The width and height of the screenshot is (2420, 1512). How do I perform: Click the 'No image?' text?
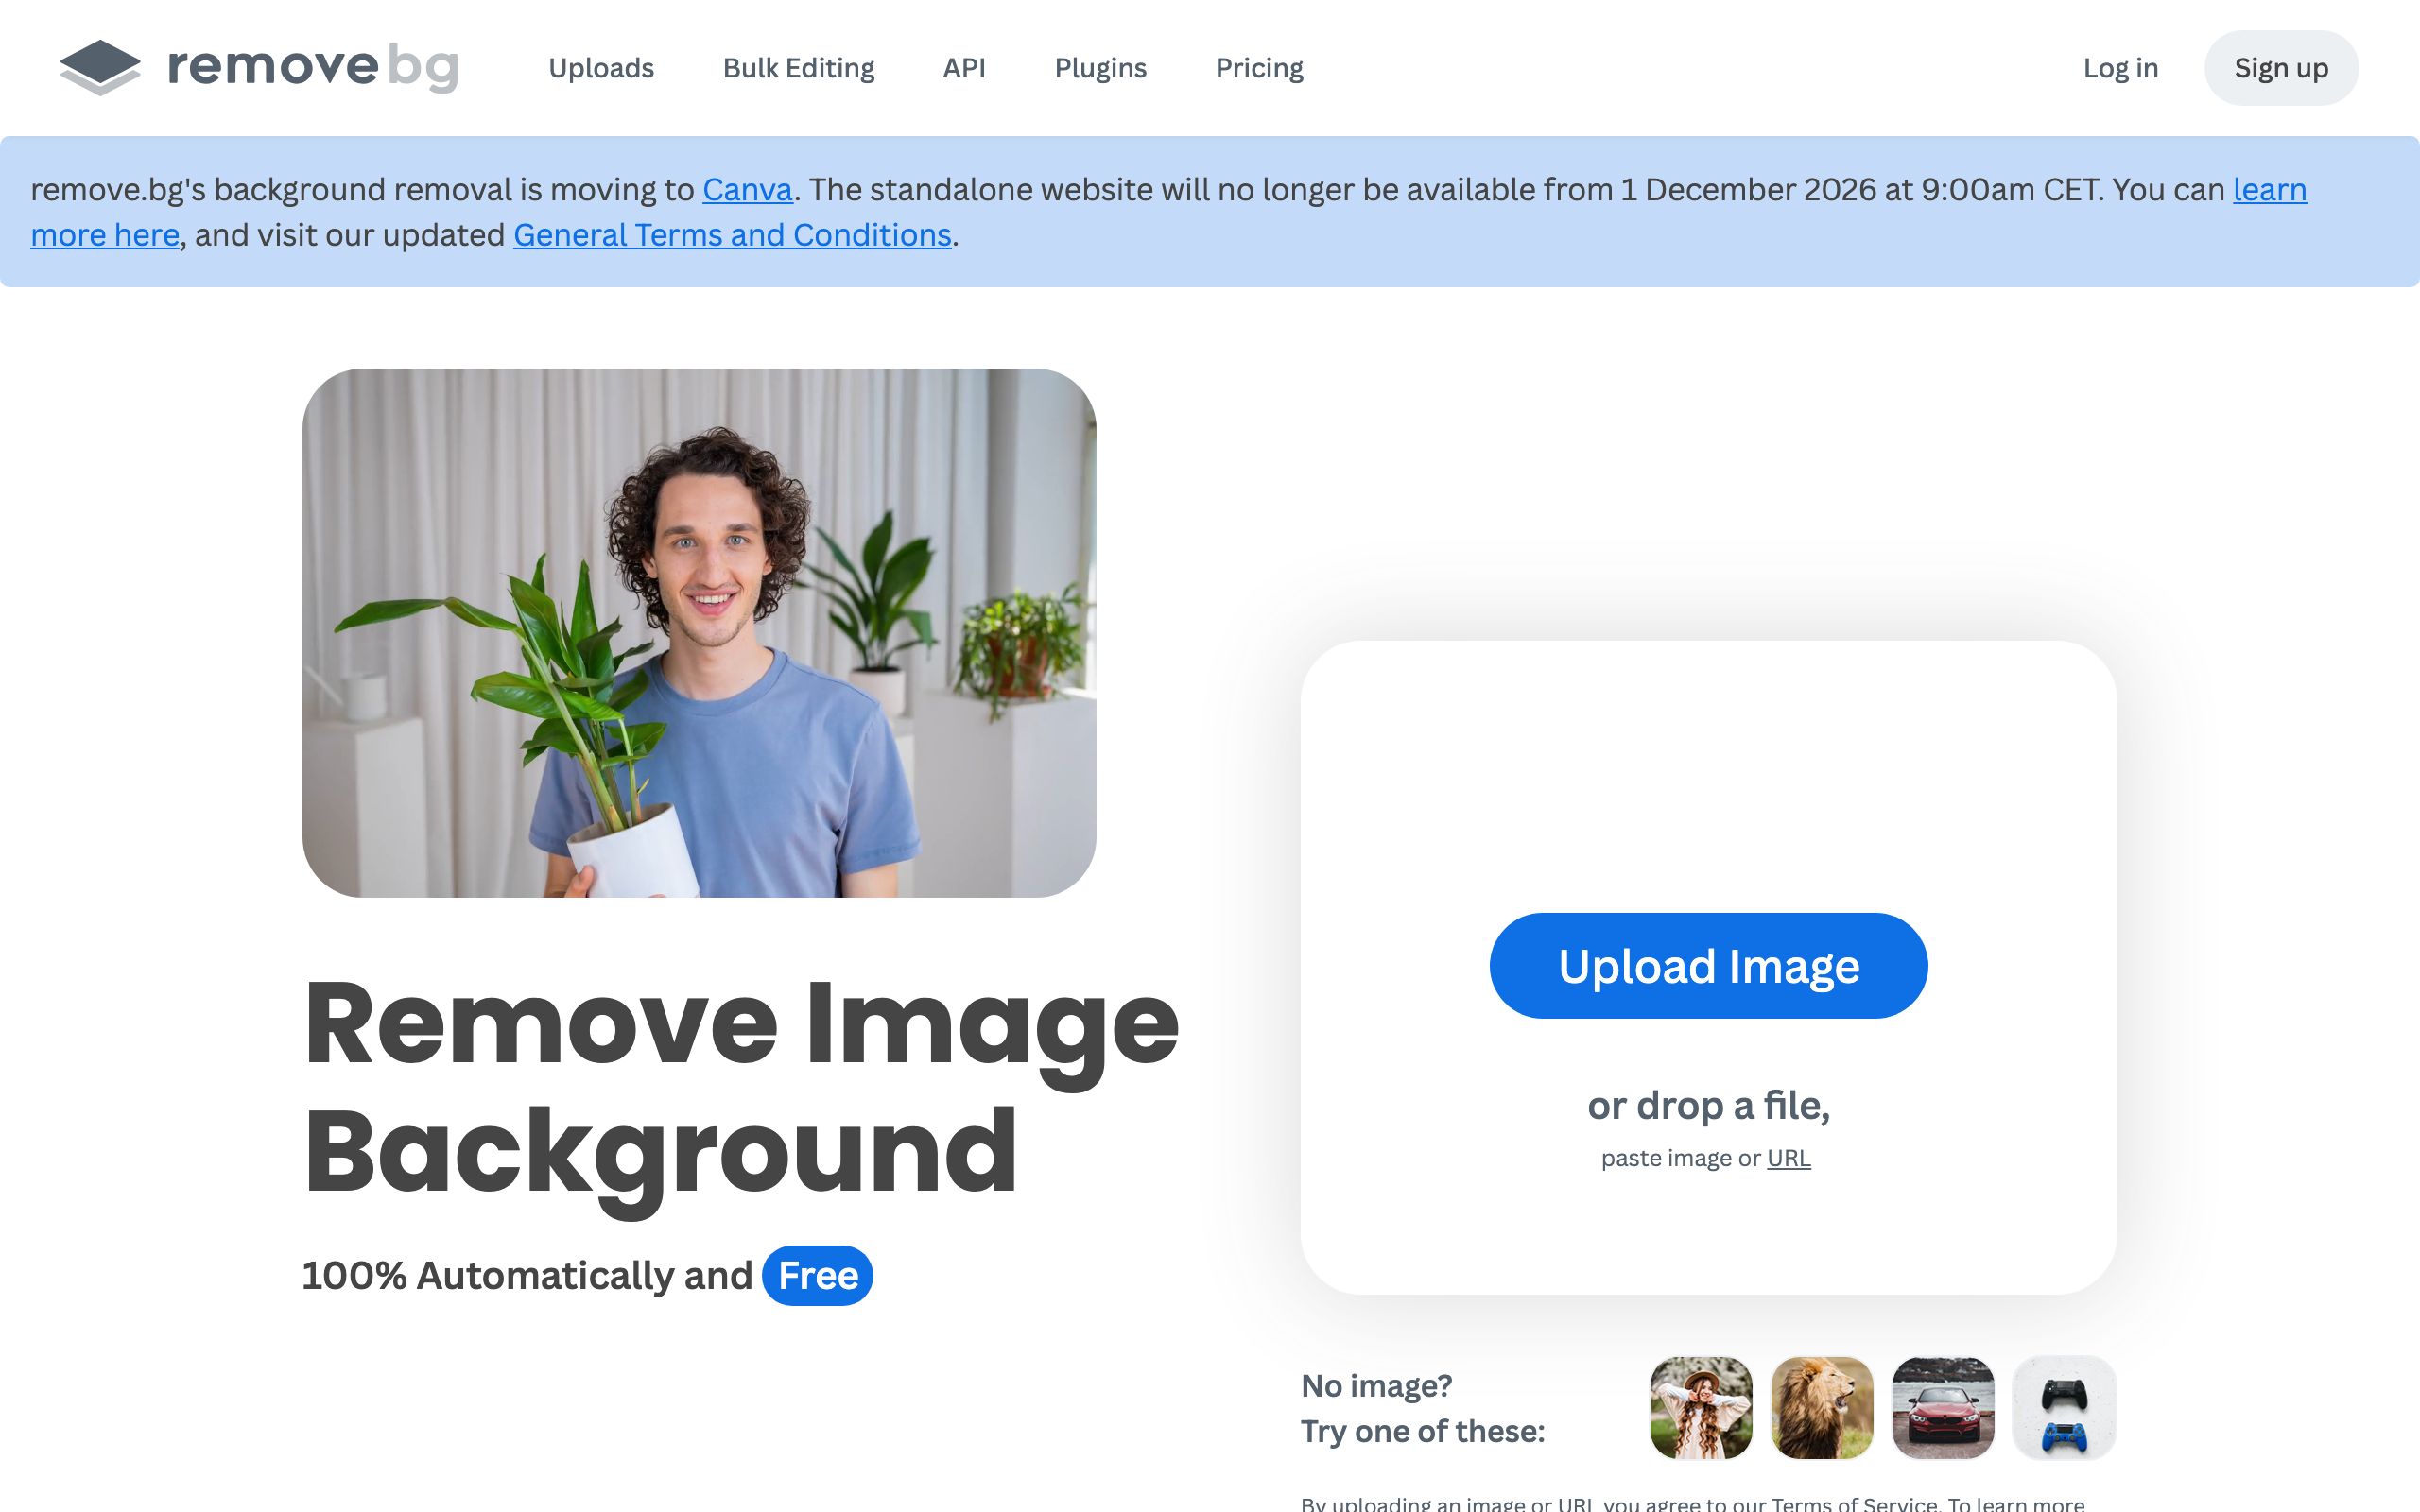click(1376, 1386)
